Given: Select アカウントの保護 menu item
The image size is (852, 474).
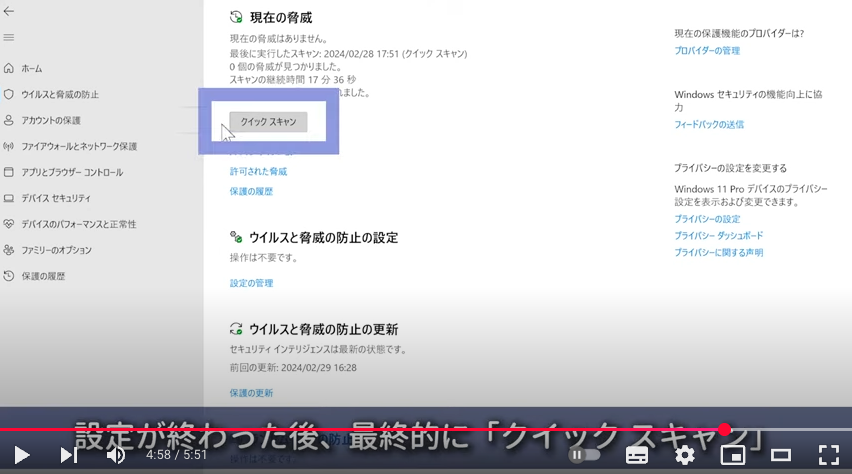Looking at the screenshot, I should click(51, 121).
